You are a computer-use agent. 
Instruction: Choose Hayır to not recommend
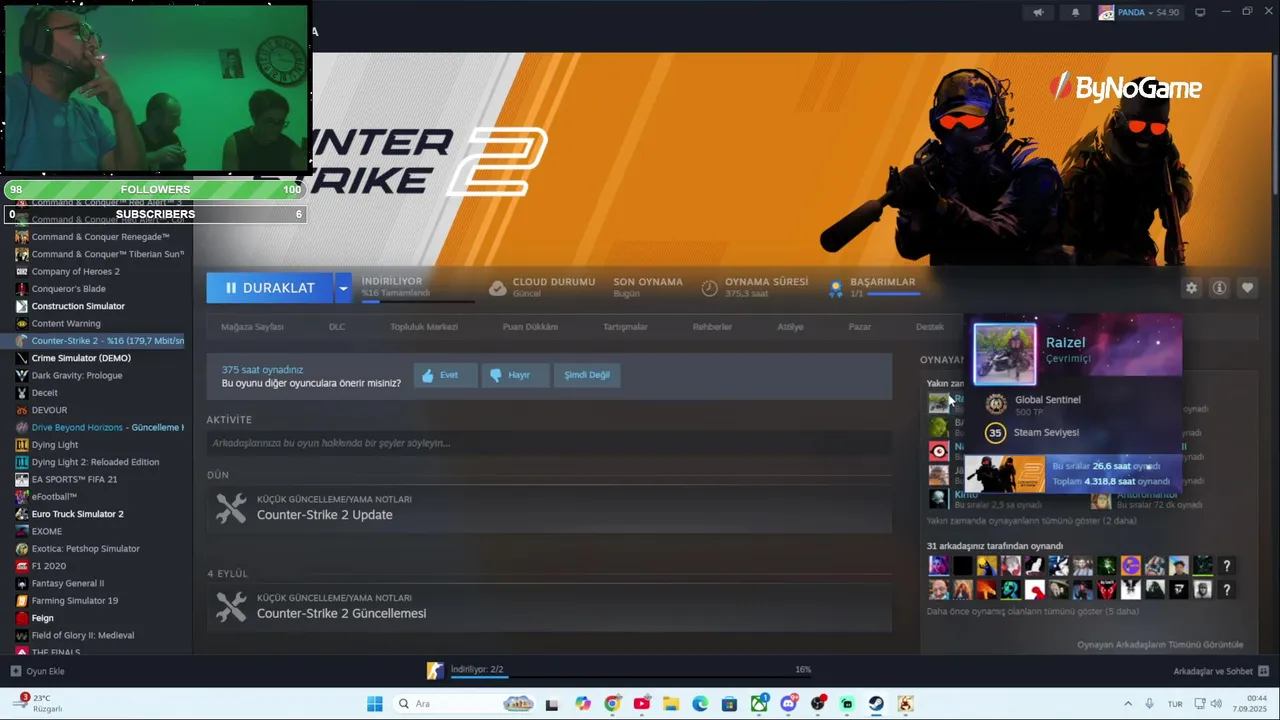515,375
